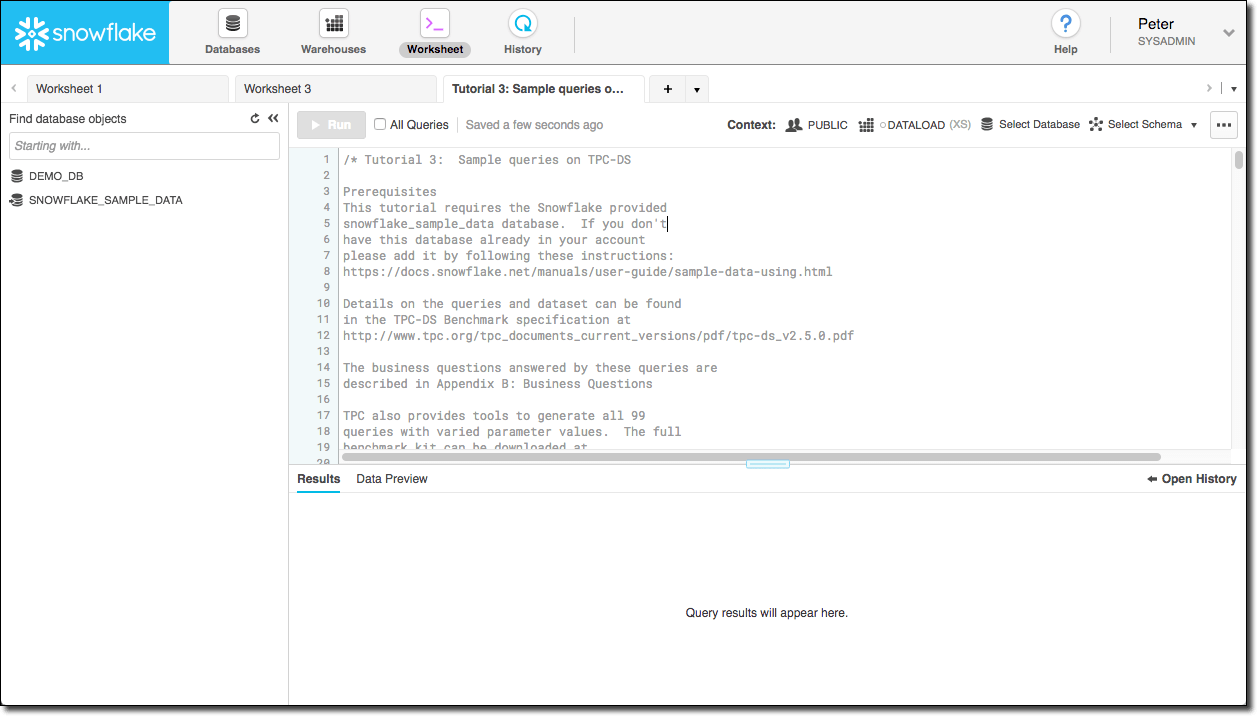This screenshot has height=716, width=1257.
Task: Select DEMO_DB in object tree
Action: (56, 176)
